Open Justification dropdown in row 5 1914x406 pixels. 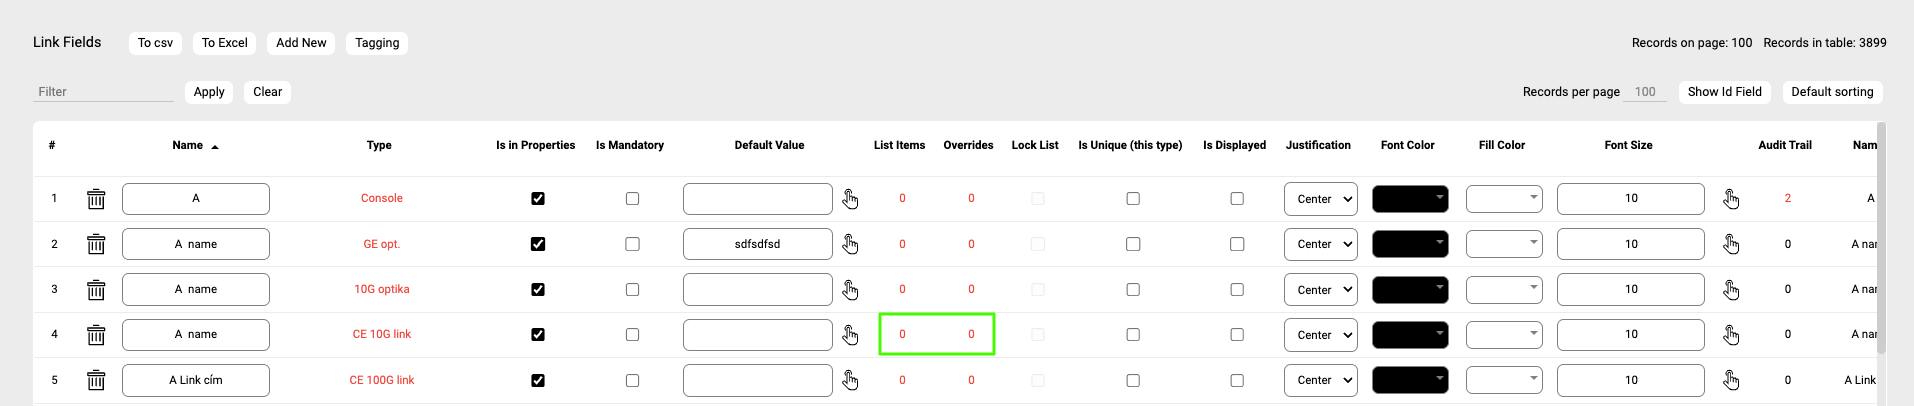point(1321,380)
